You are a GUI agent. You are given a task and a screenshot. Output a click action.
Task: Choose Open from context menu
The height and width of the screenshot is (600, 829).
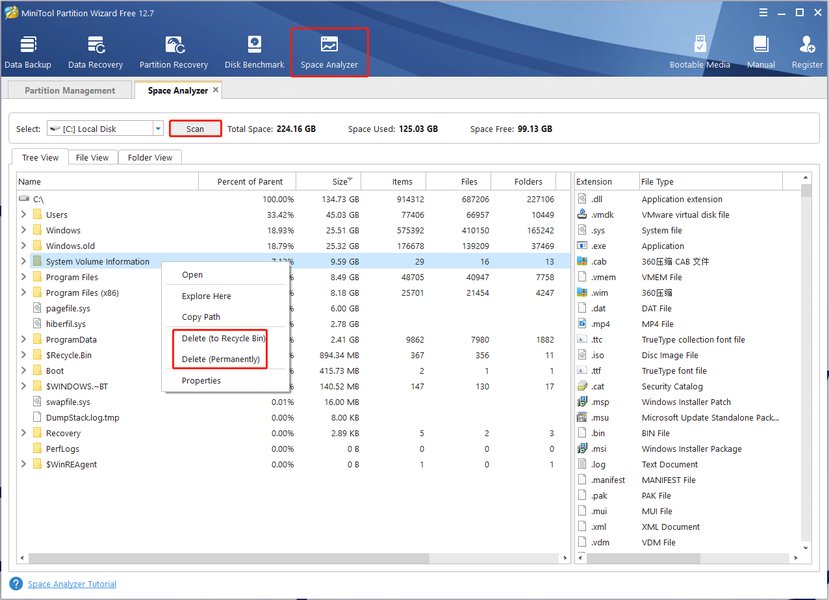[x=226, y=275]
